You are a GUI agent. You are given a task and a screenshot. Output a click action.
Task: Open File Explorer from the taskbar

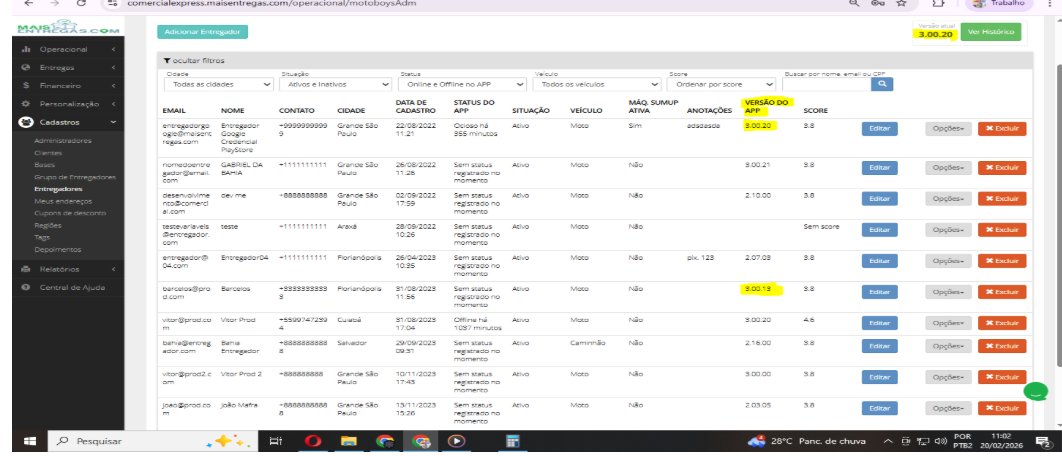[x=349, y=441]
